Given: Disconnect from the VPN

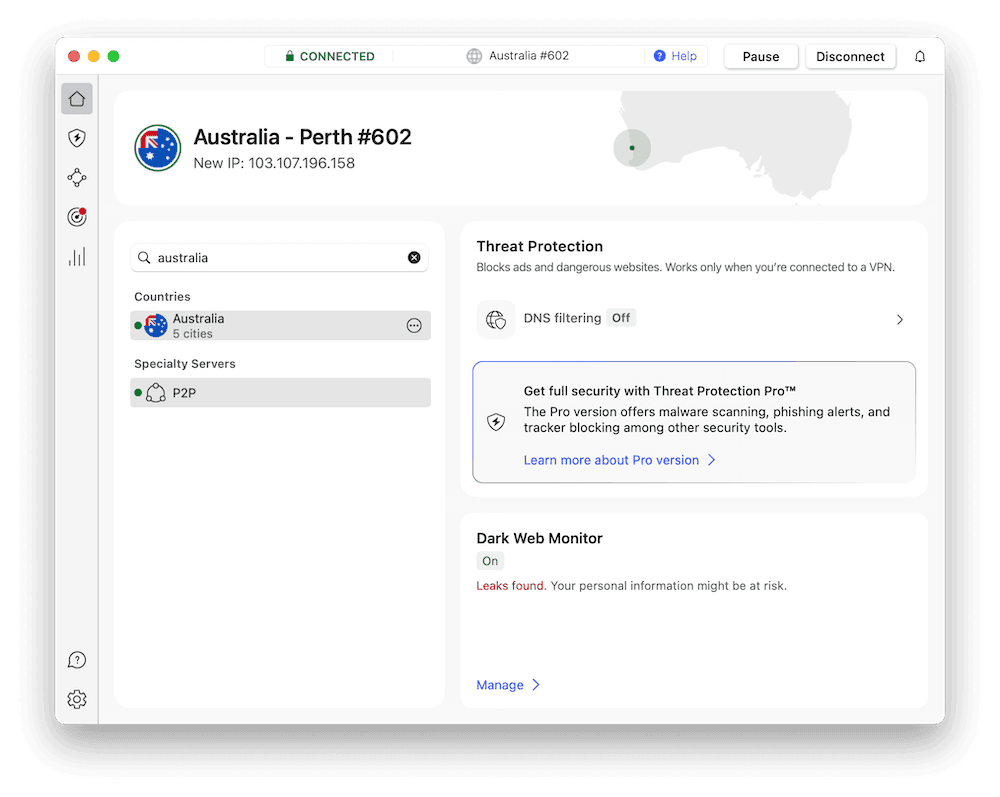Looking at the screenshot, I should (x=850, y=56).
